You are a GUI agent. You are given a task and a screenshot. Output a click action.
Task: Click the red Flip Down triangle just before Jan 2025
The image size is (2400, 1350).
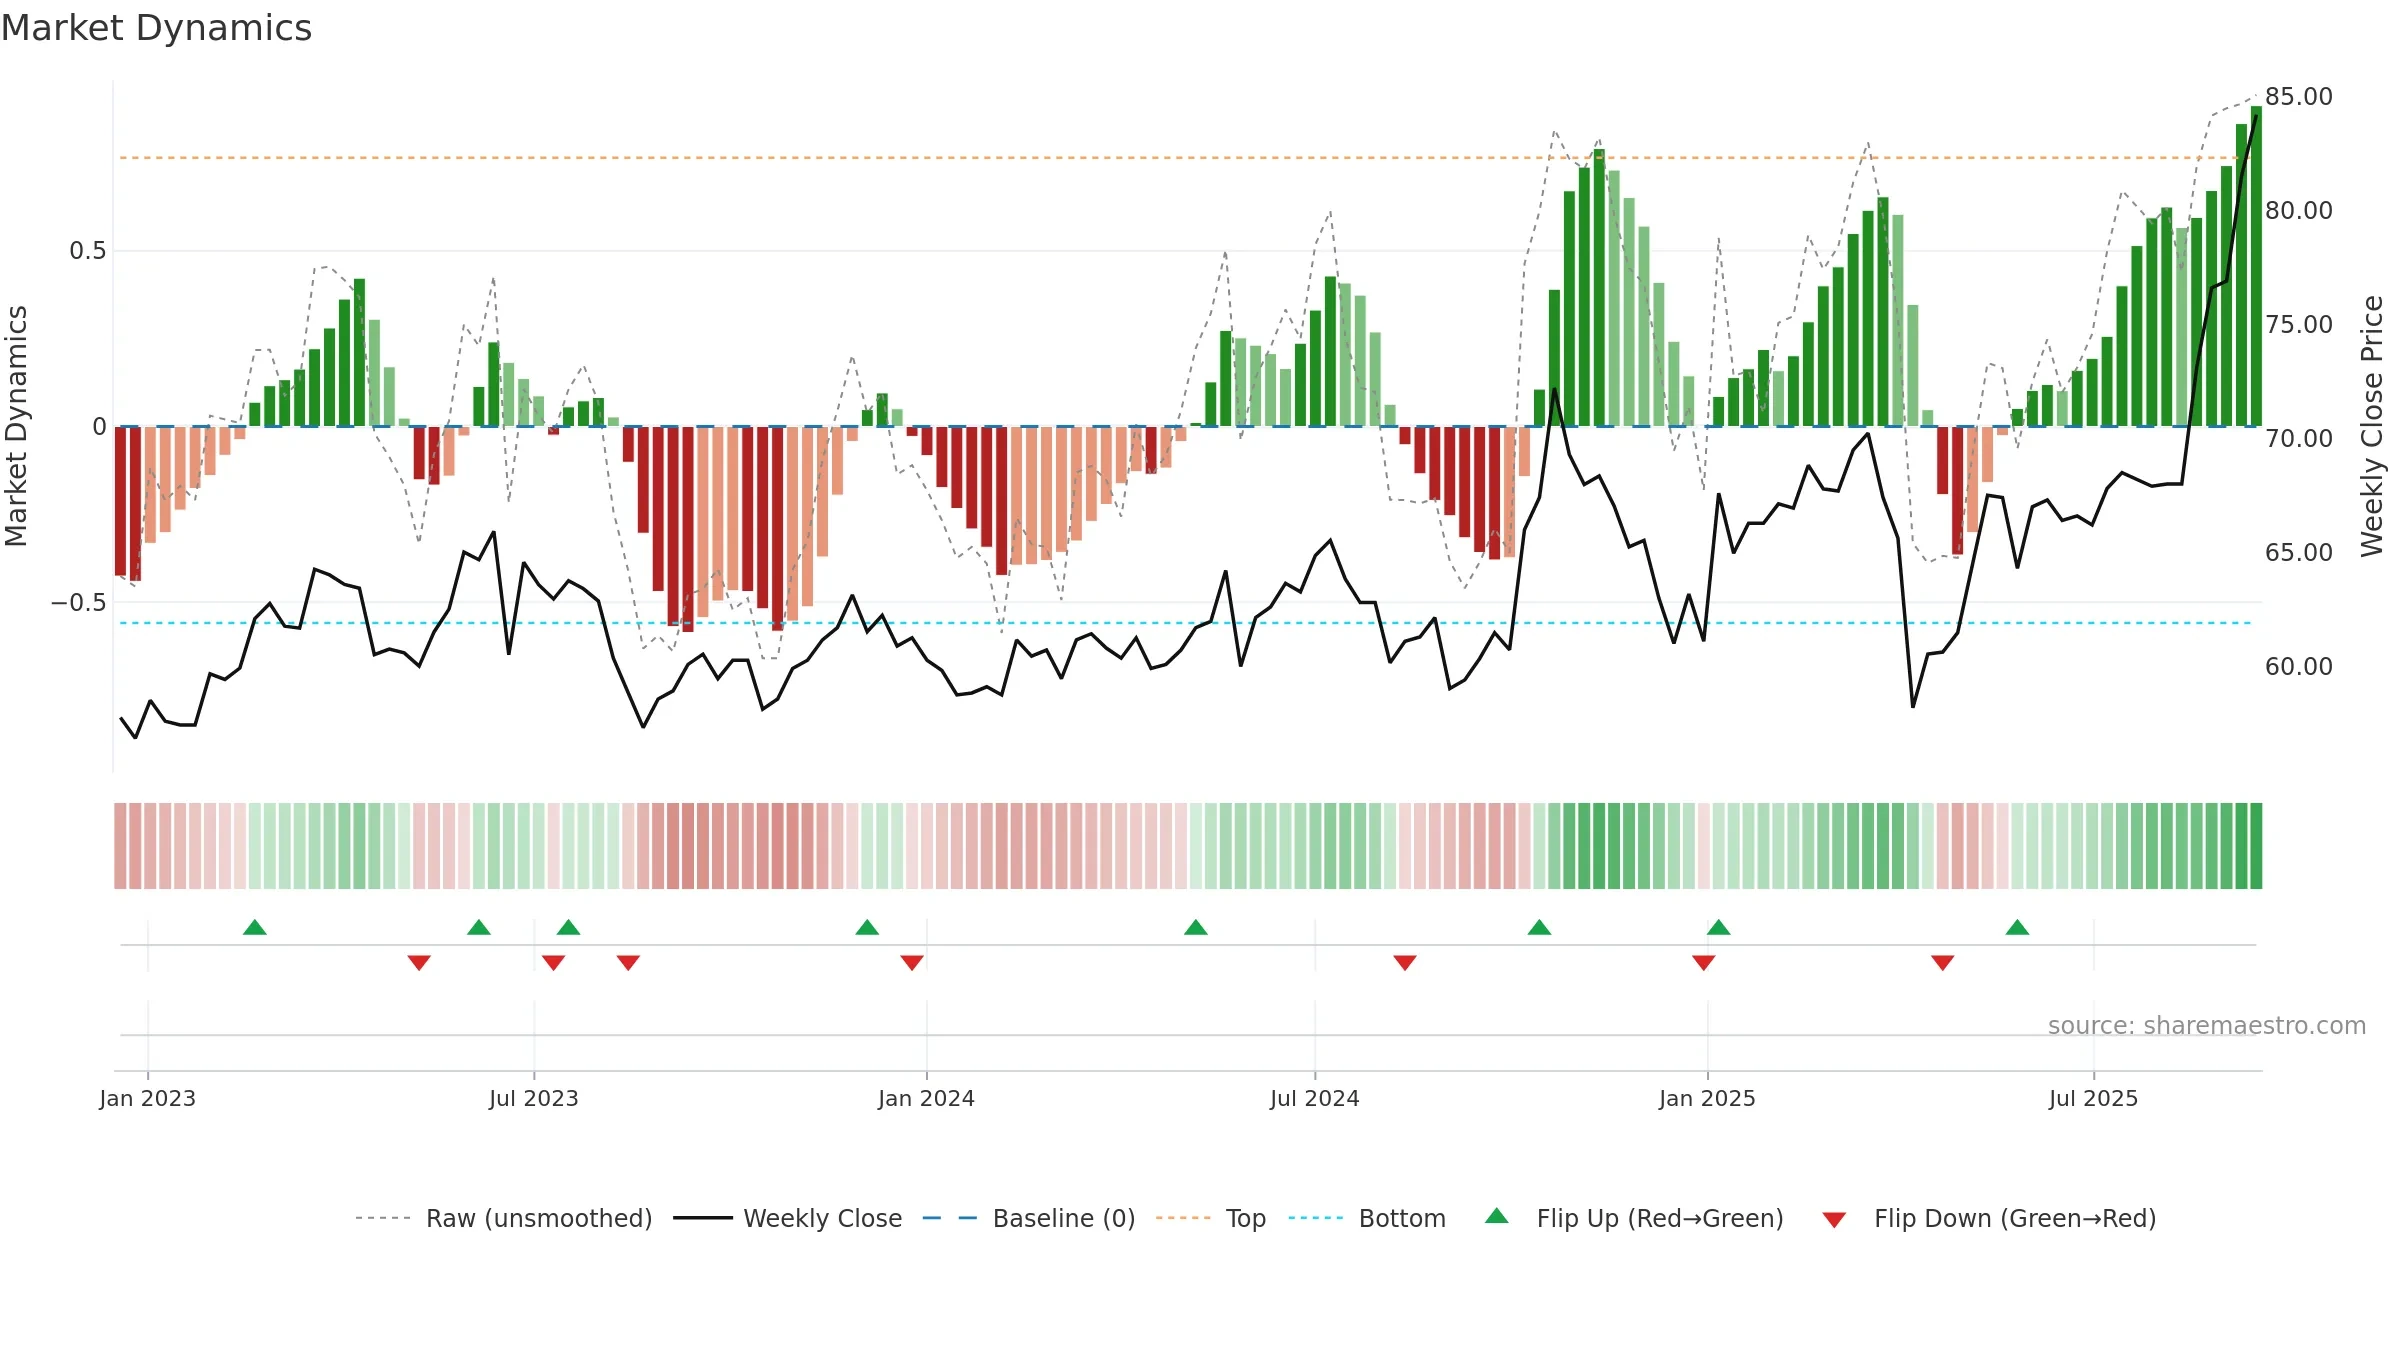[x=1704, y=963]
